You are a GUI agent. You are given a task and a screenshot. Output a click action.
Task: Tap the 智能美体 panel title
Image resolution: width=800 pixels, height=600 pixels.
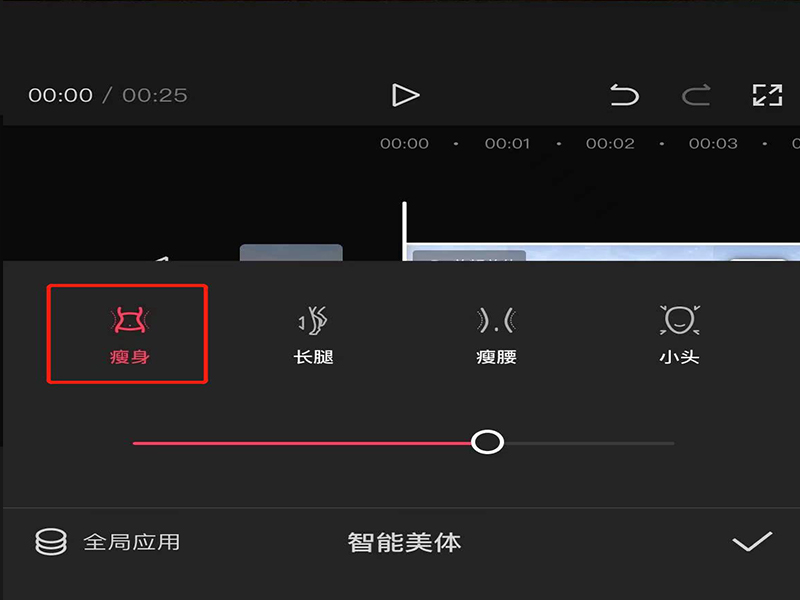point(405,542)
